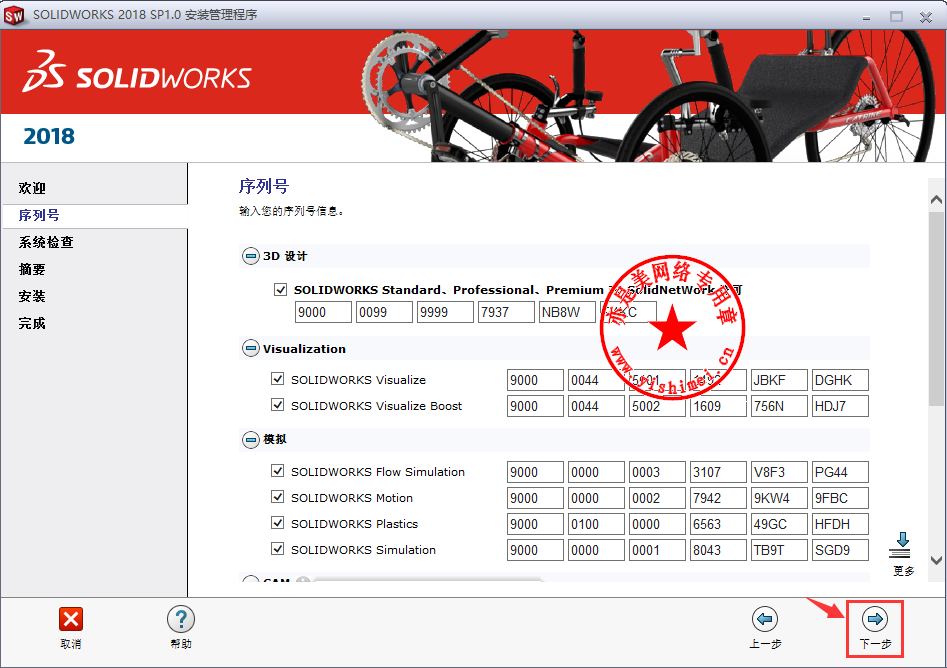Go back with the previous step arrow
947x668 pixels.
click(x=765, y=619)
